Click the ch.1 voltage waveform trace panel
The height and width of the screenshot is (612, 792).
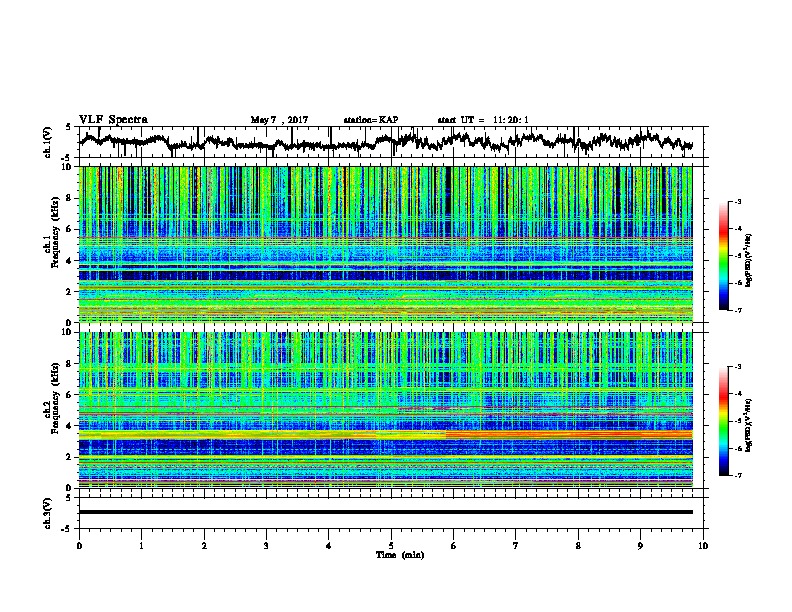pyautogui.click(x=393, y=142)
